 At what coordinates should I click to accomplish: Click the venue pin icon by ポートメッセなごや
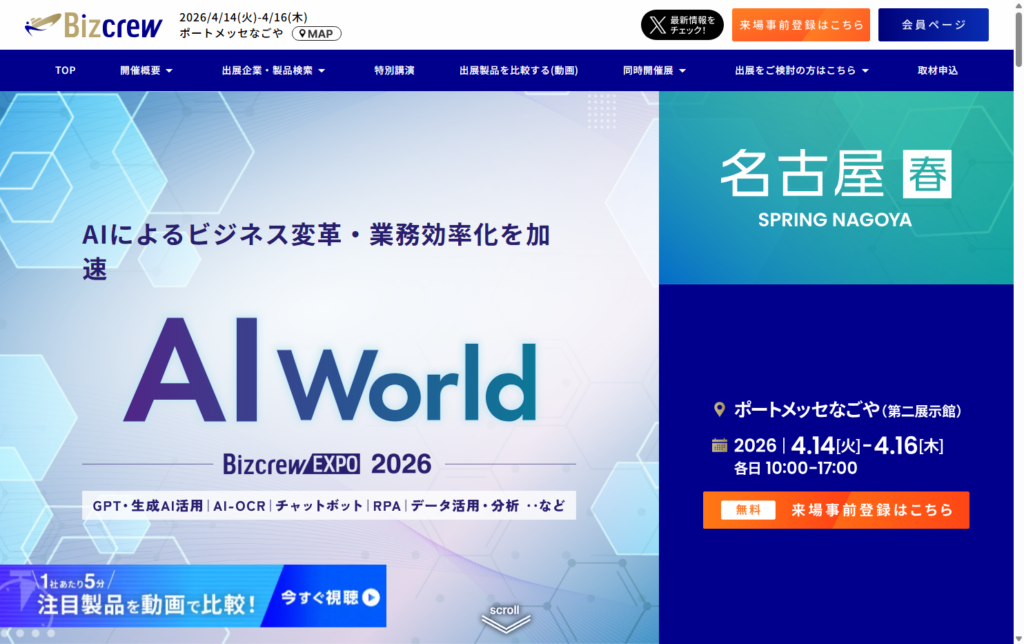click(x=718, y=410)
